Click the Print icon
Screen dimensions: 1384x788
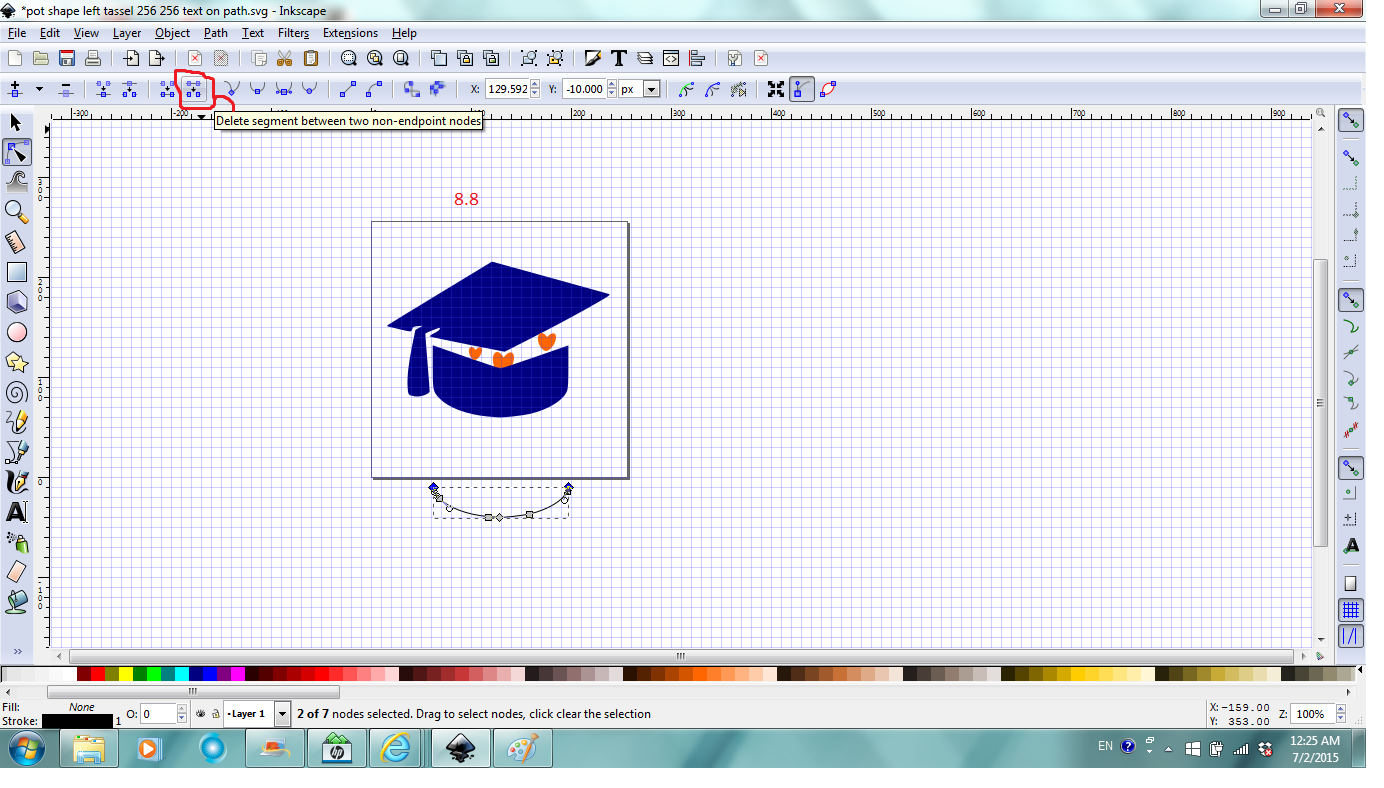[x=92, y=58]
